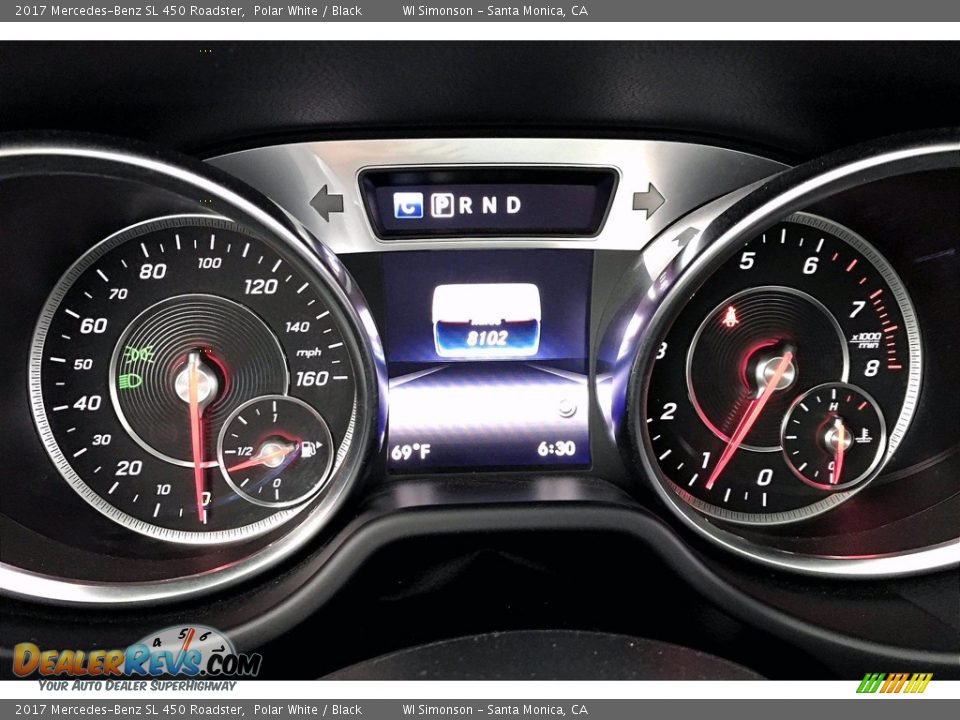Image resolution: width=960 pixels, height=720 pixels.
Task: Click the 160 mark on speedometer
Action: 312,379
